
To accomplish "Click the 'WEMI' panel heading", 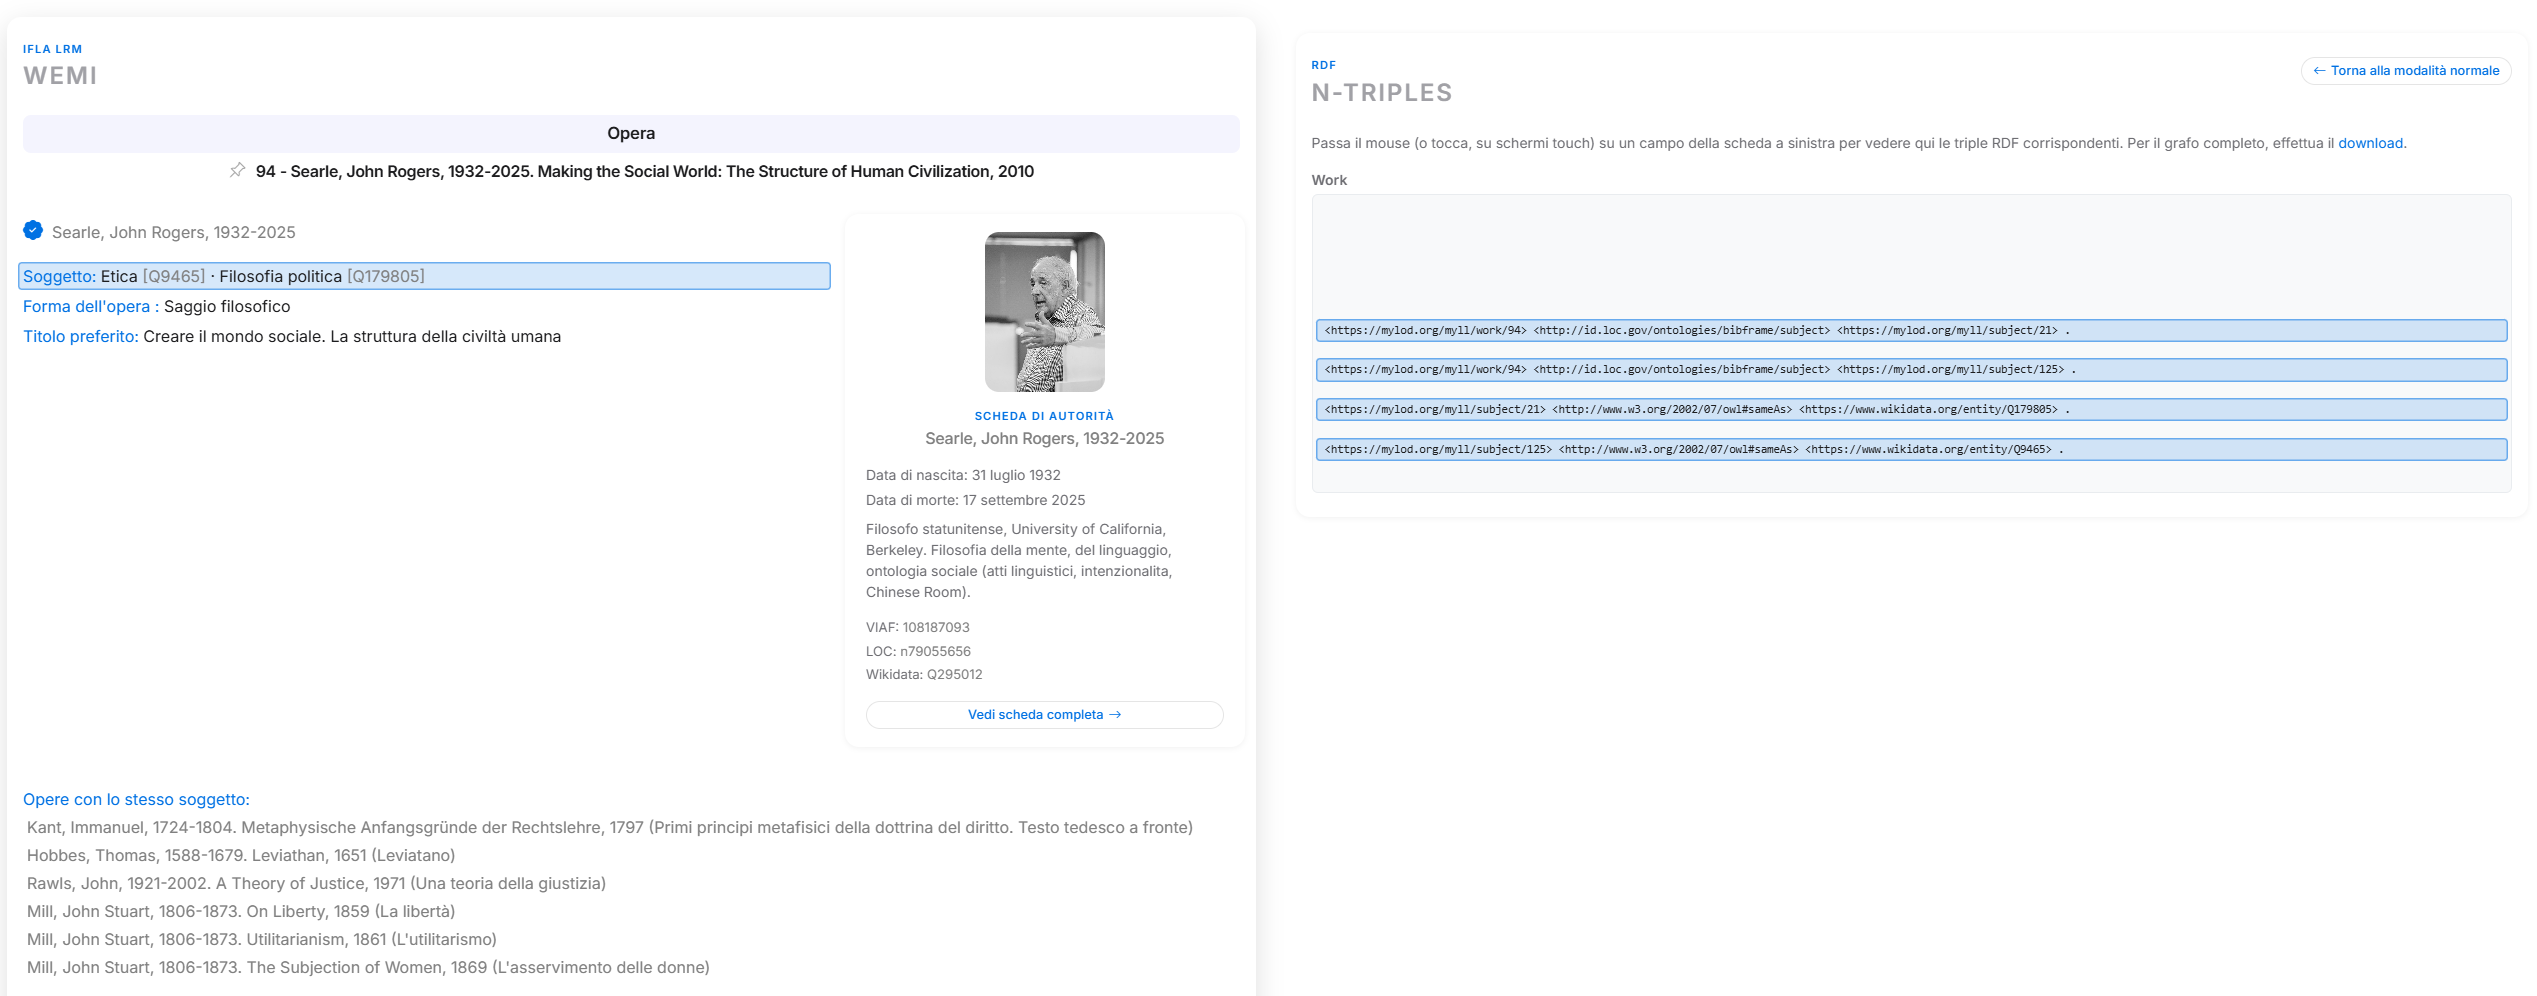I will (60, 76).
